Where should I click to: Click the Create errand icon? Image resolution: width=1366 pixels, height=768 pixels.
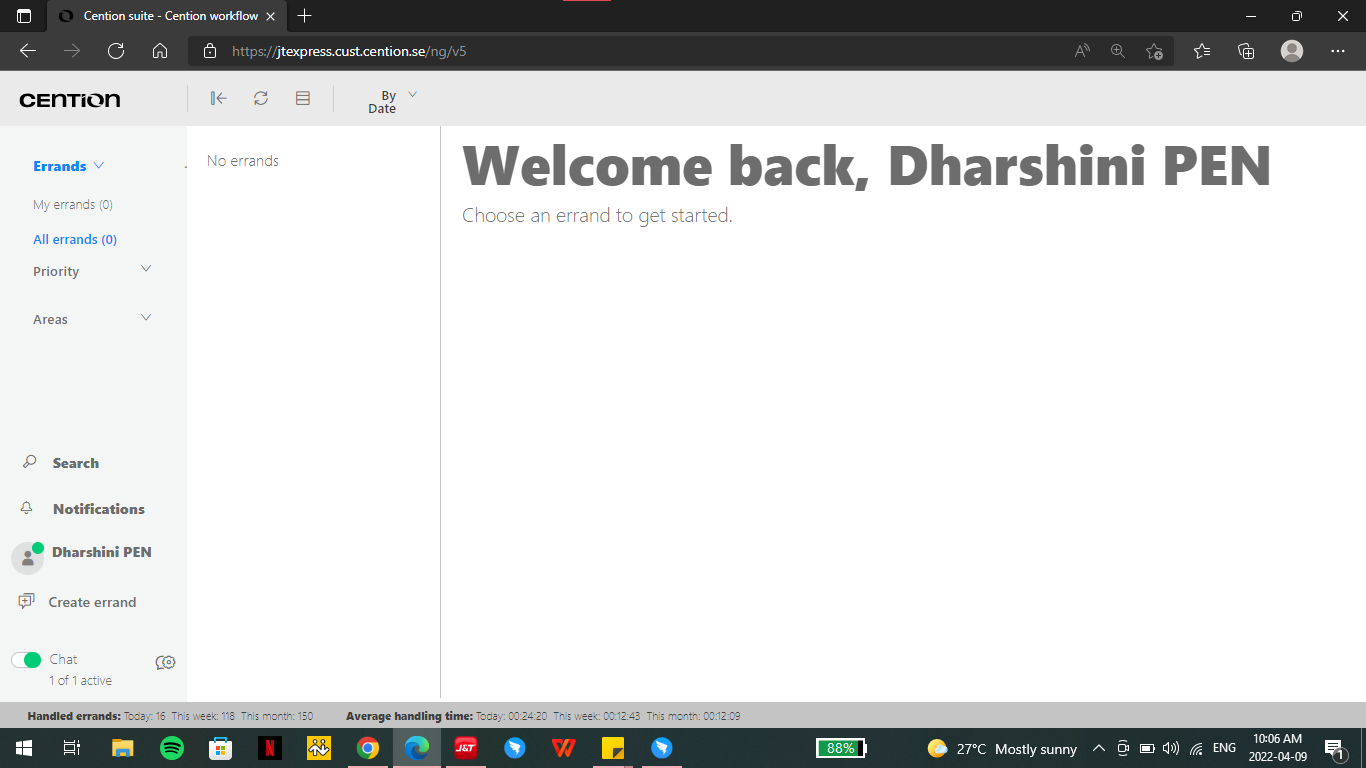(27, 601)
